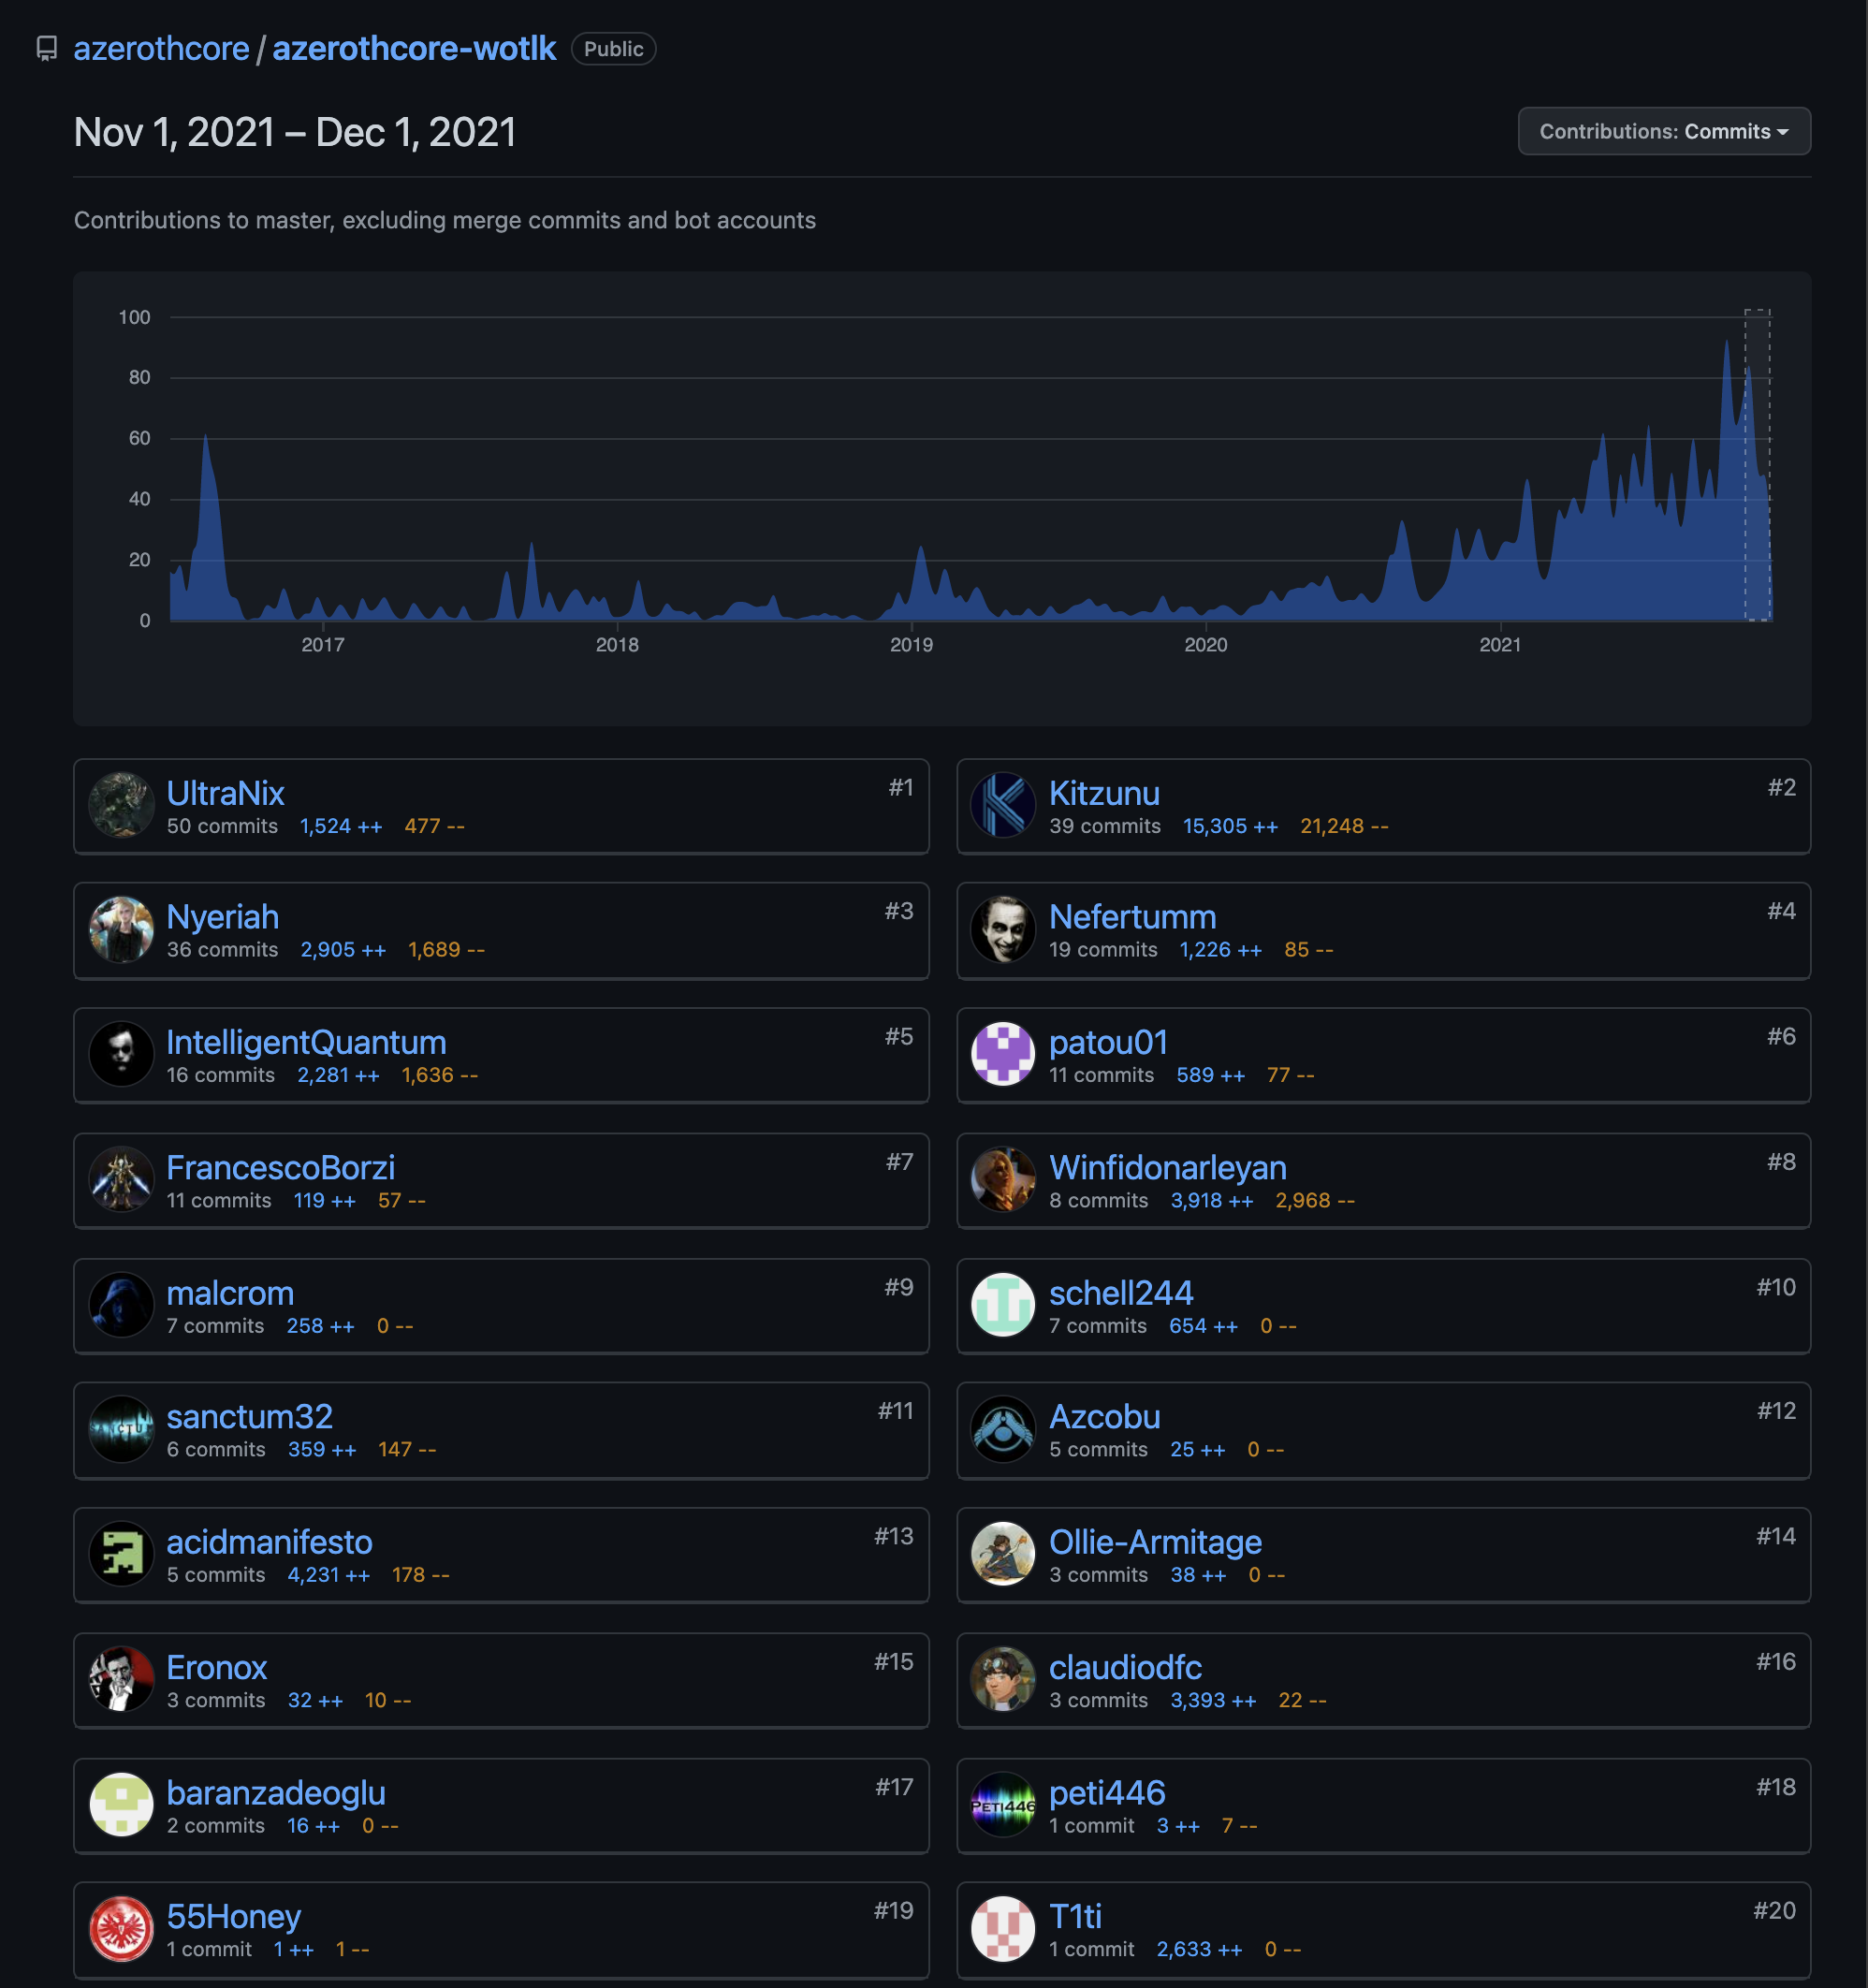The height and width of the screenshot is (1988, 1868).
Task: View Nefertumm's 19 commits
Action: tap(1103, 950)
